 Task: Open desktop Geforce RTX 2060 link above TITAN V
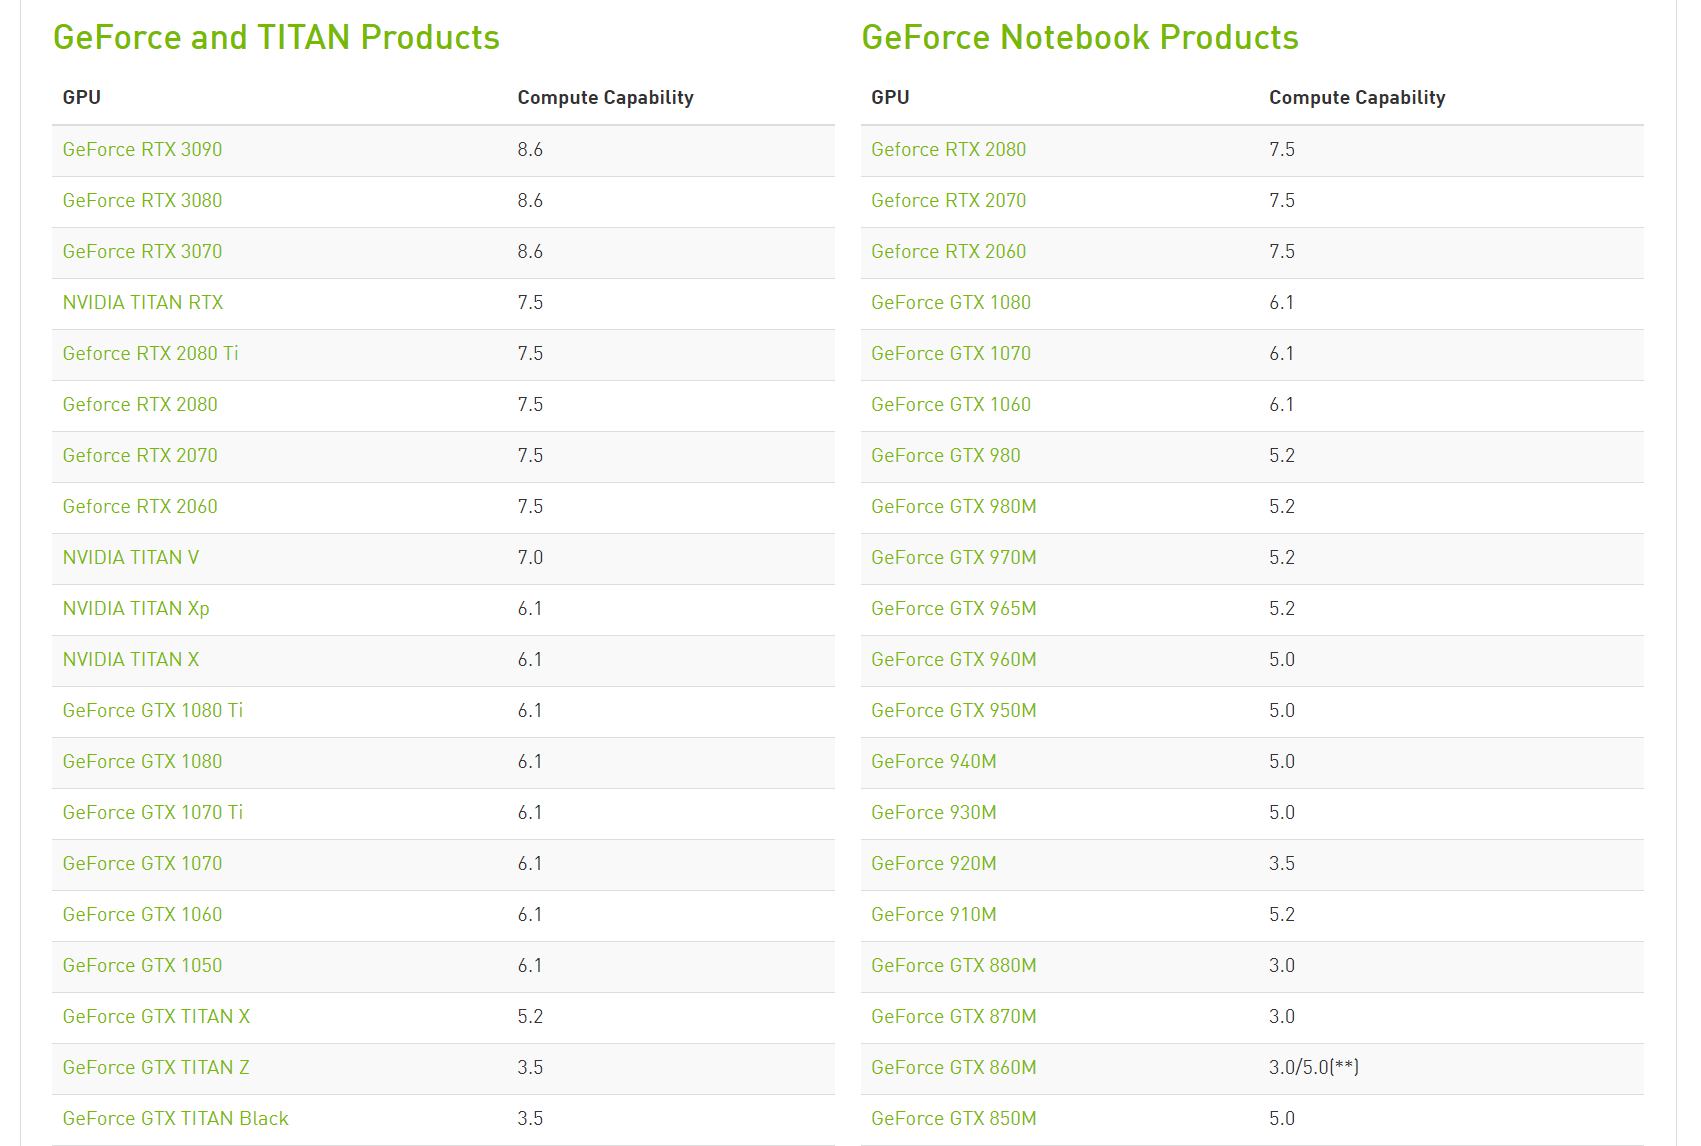[x=140, y=507]
